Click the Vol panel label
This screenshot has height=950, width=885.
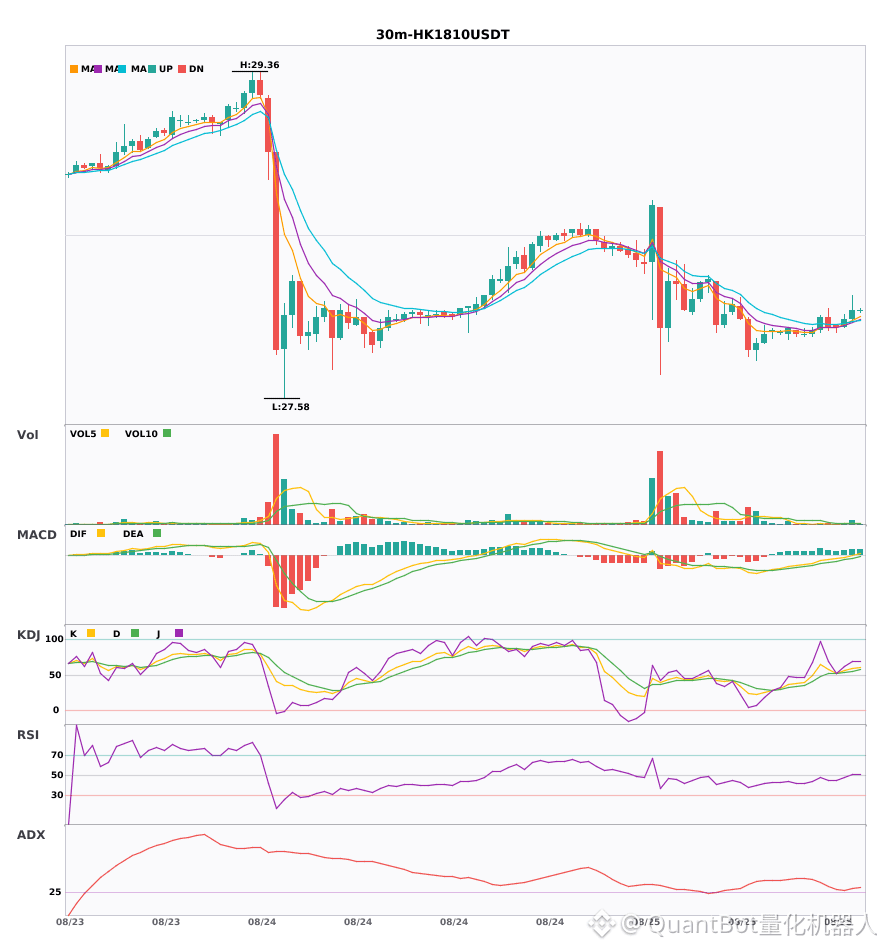point(27,435)
